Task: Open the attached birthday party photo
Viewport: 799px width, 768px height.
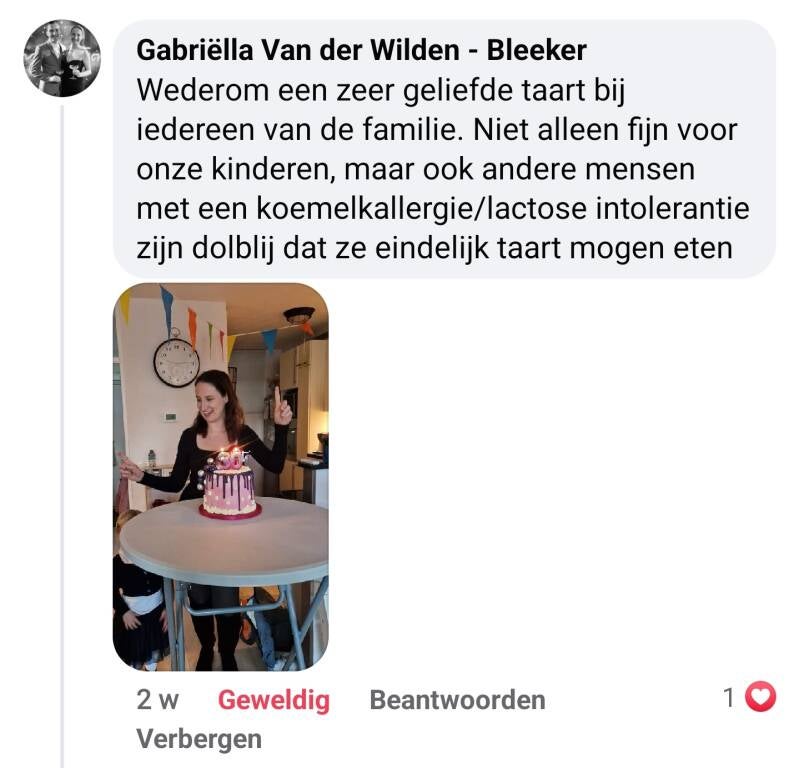Action: [x=221, y=477]
